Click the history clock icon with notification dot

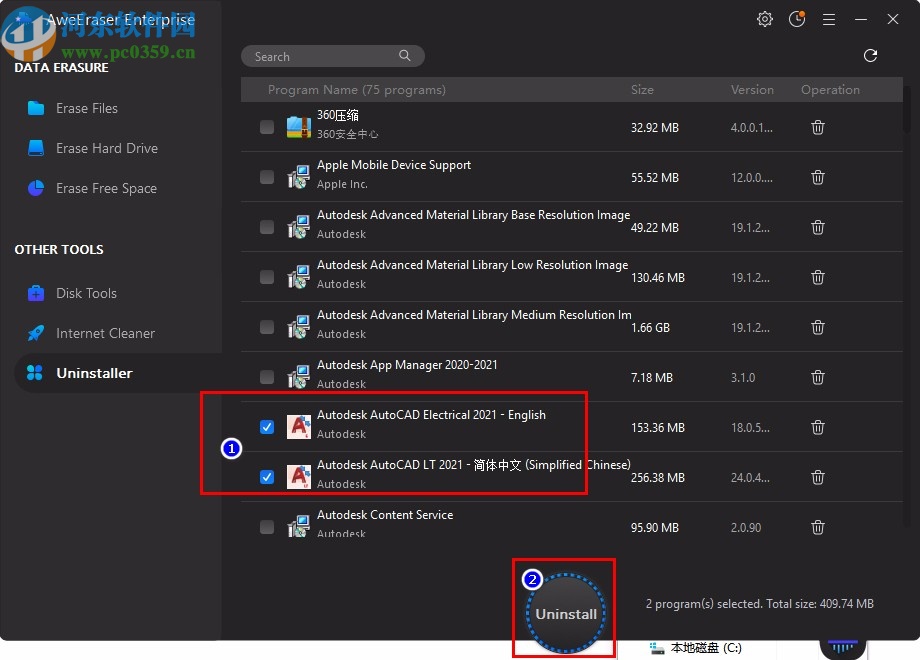pyautogui.click(x=797, y=19)
